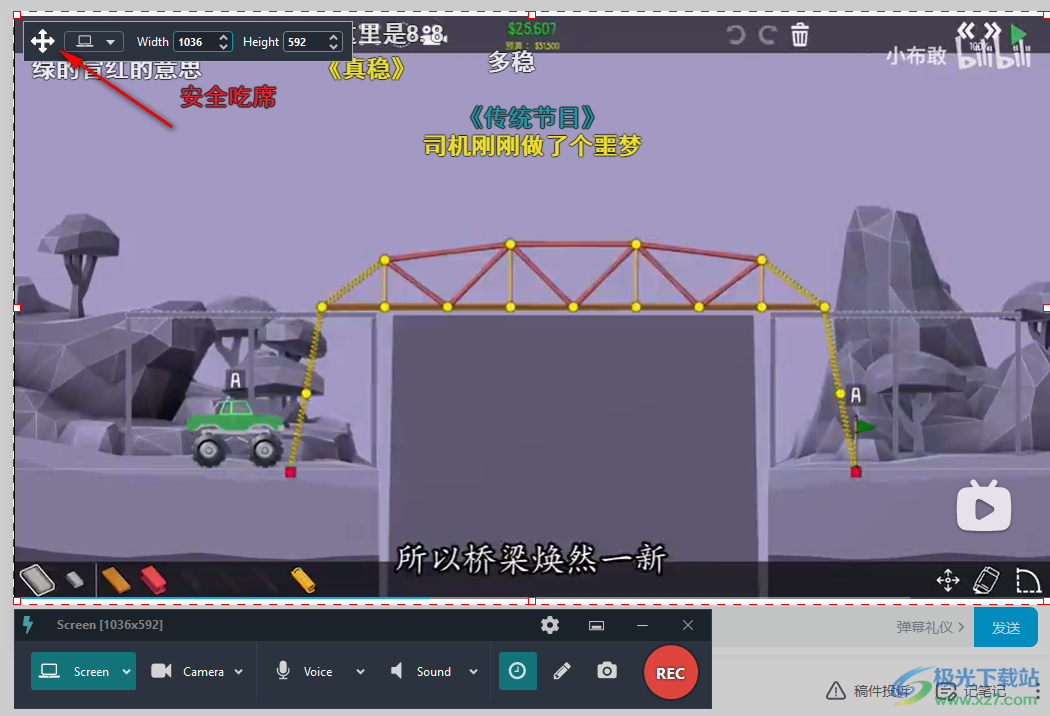Screen dimensions: 1050x716
Task: Select the road material icon
Action: pos(38,579)
